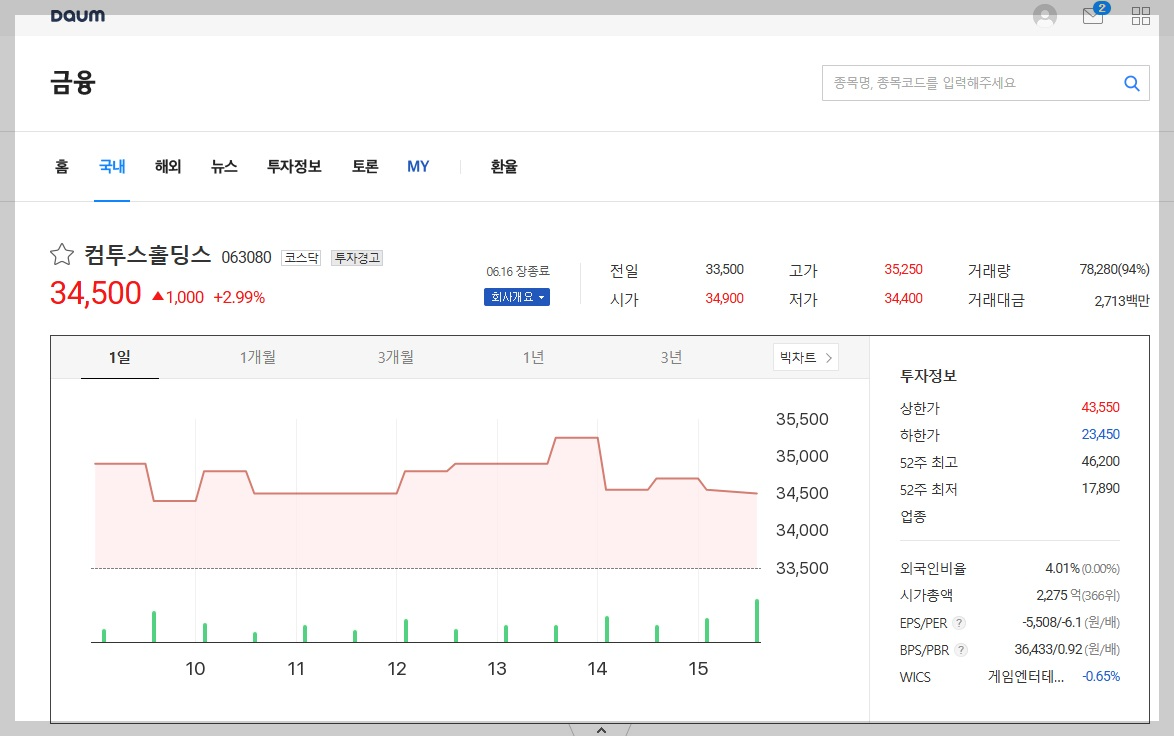
Task: Open the 회사개요 dropdown
Action: [516, 297]
